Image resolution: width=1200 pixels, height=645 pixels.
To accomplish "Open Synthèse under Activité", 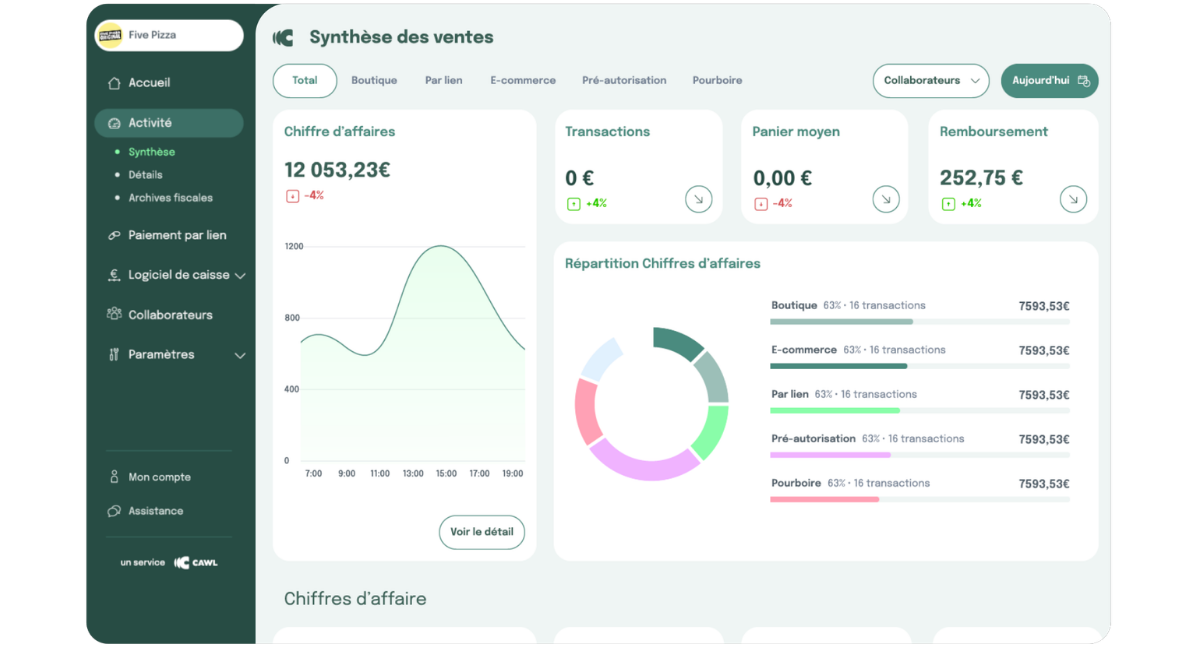I will click(x=151, y=153).
